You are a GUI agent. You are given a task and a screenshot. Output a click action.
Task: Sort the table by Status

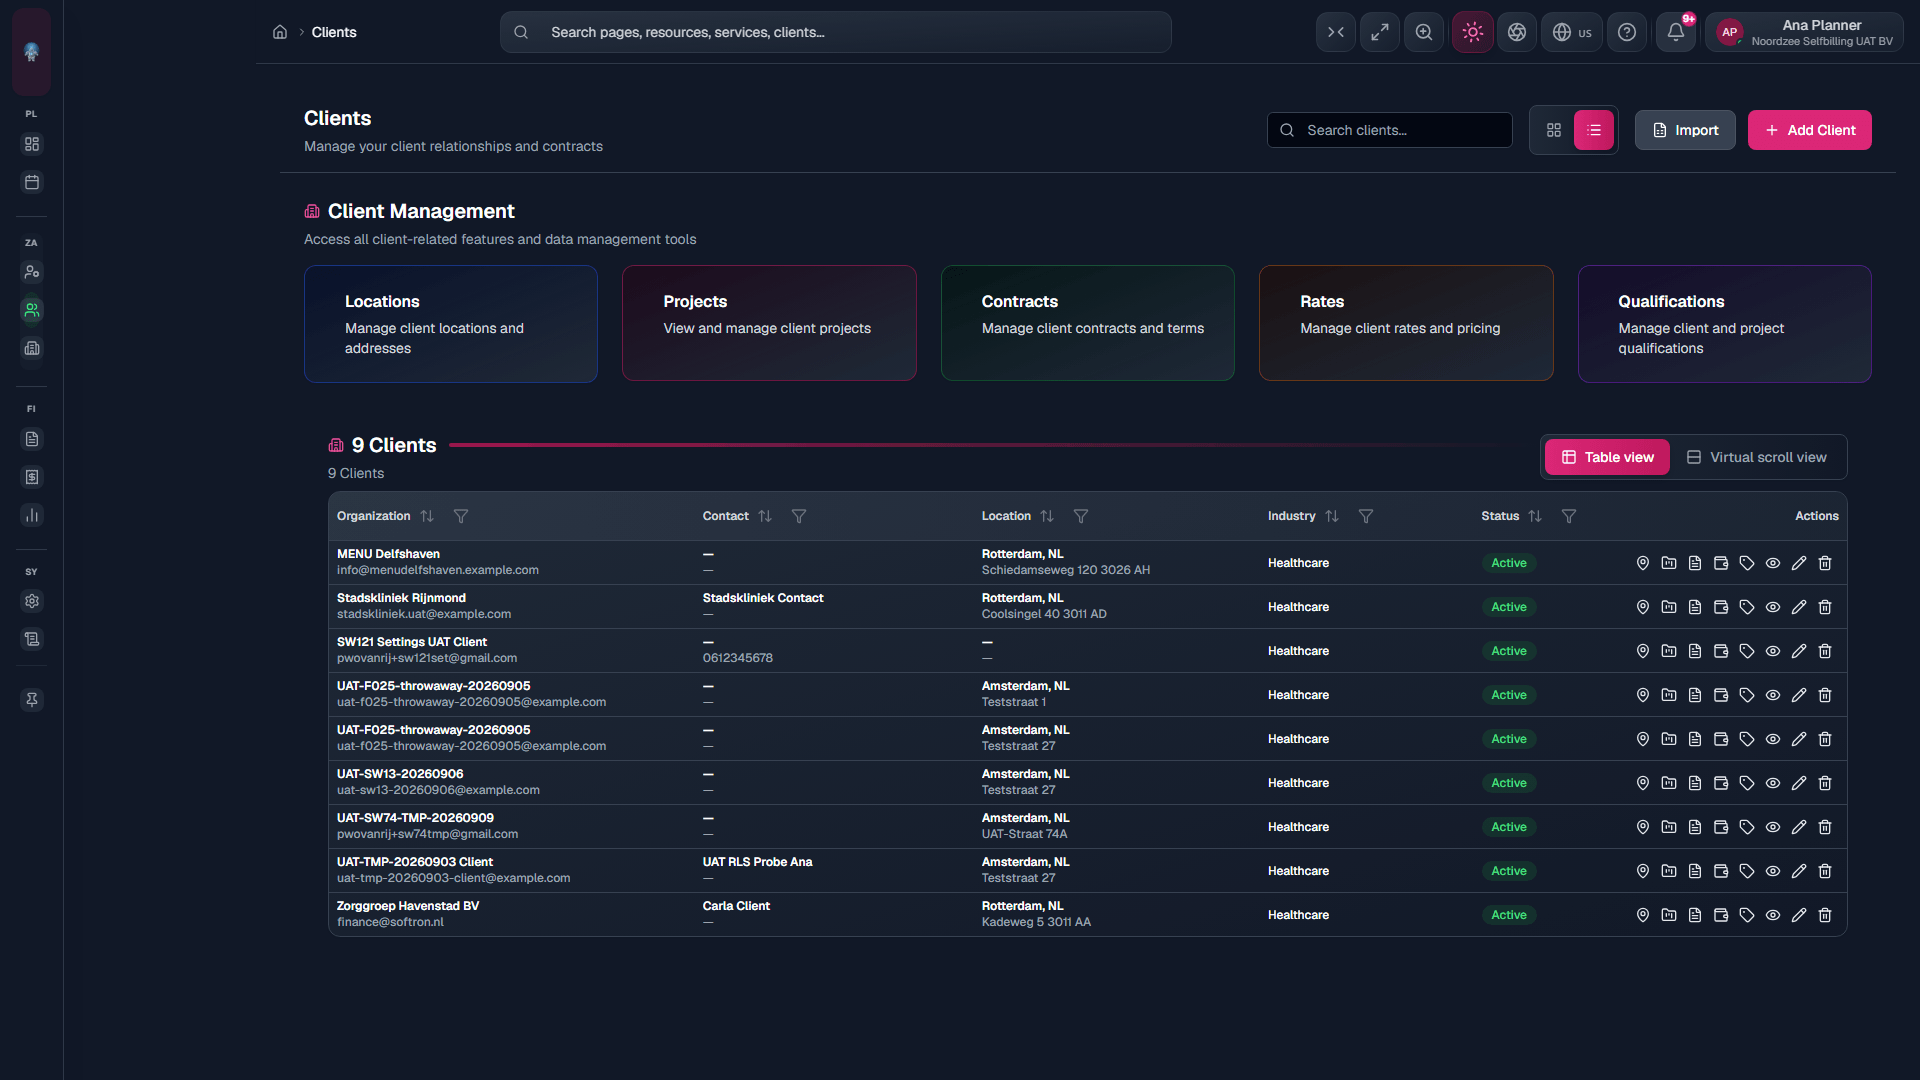coord(1535,516)
